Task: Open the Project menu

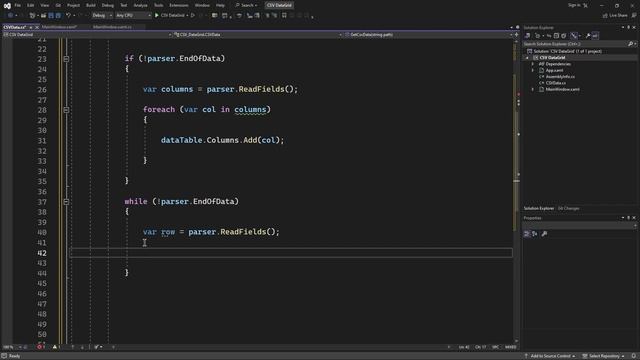Action: point(73,5)
